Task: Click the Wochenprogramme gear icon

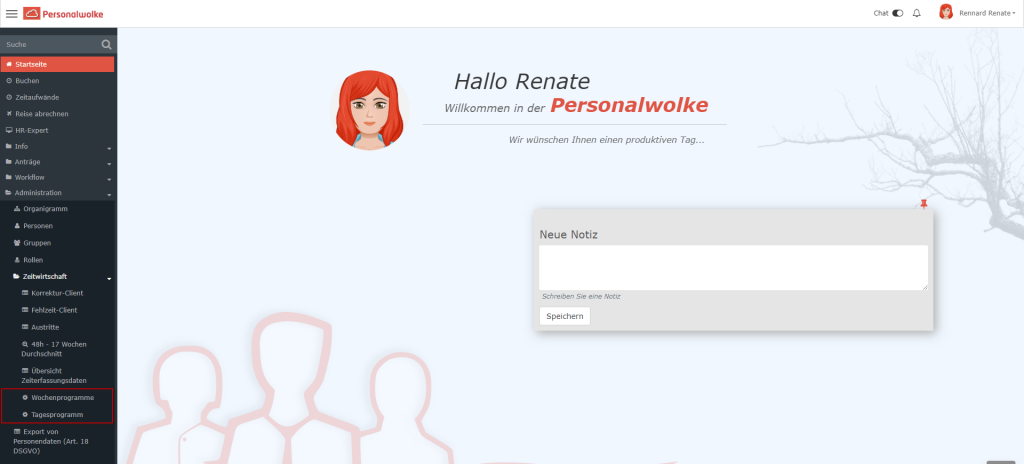Action: click(25, 397)
